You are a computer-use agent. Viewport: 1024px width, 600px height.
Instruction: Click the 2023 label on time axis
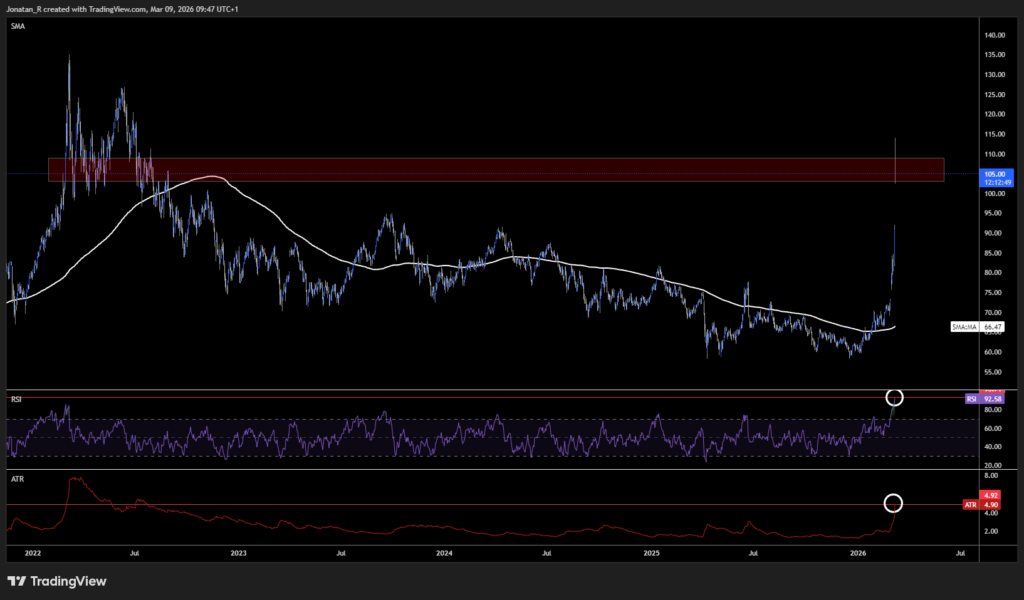(238, 552)
